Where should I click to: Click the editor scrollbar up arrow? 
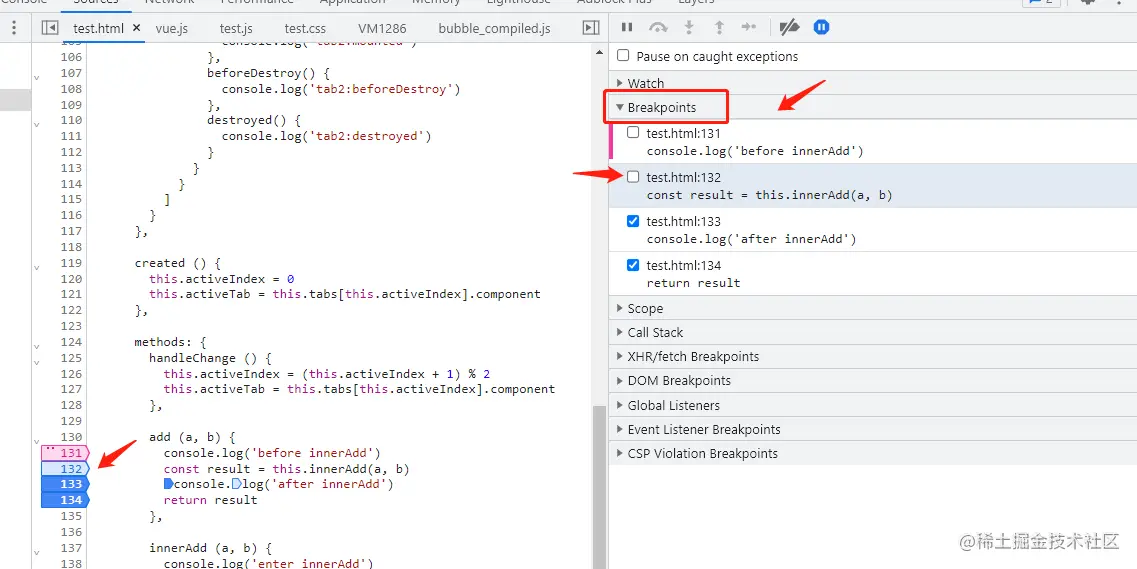click(x=599, y=52)
